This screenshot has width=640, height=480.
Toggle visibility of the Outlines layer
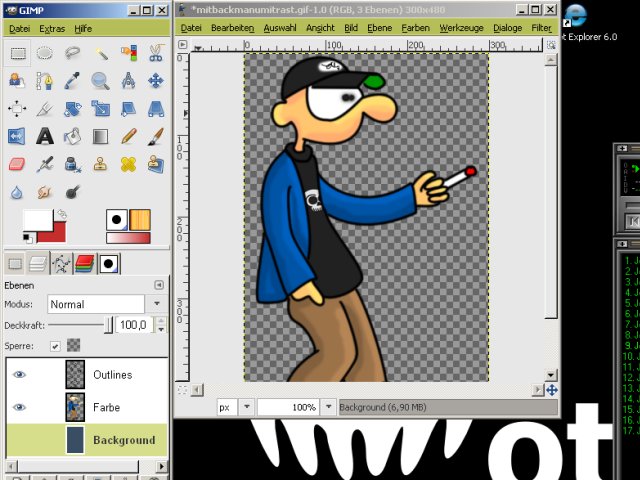pyautogui.click(x=19, y=374)
